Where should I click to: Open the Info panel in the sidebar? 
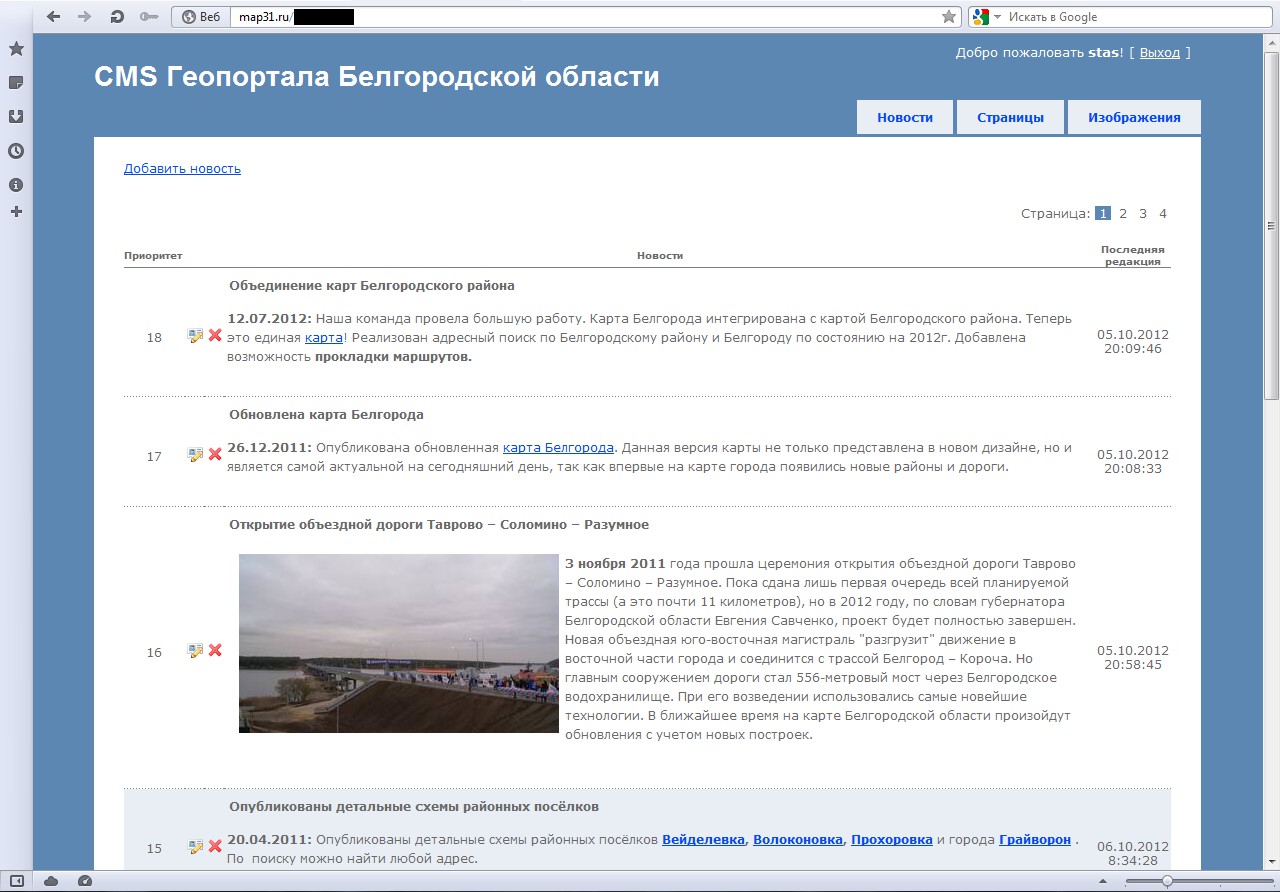(x=16, y=185)
